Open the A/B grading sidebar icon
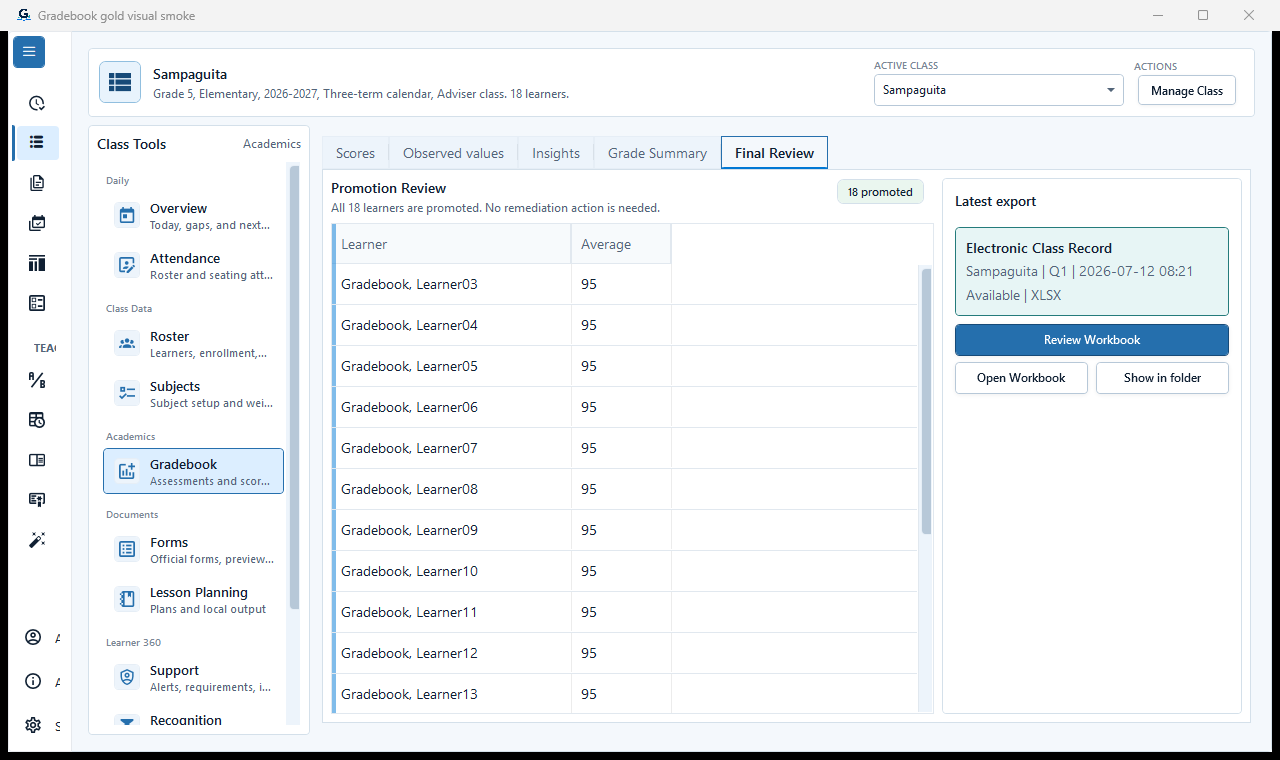The height and width of the screenshot is (760, 1280). [37, 380]
